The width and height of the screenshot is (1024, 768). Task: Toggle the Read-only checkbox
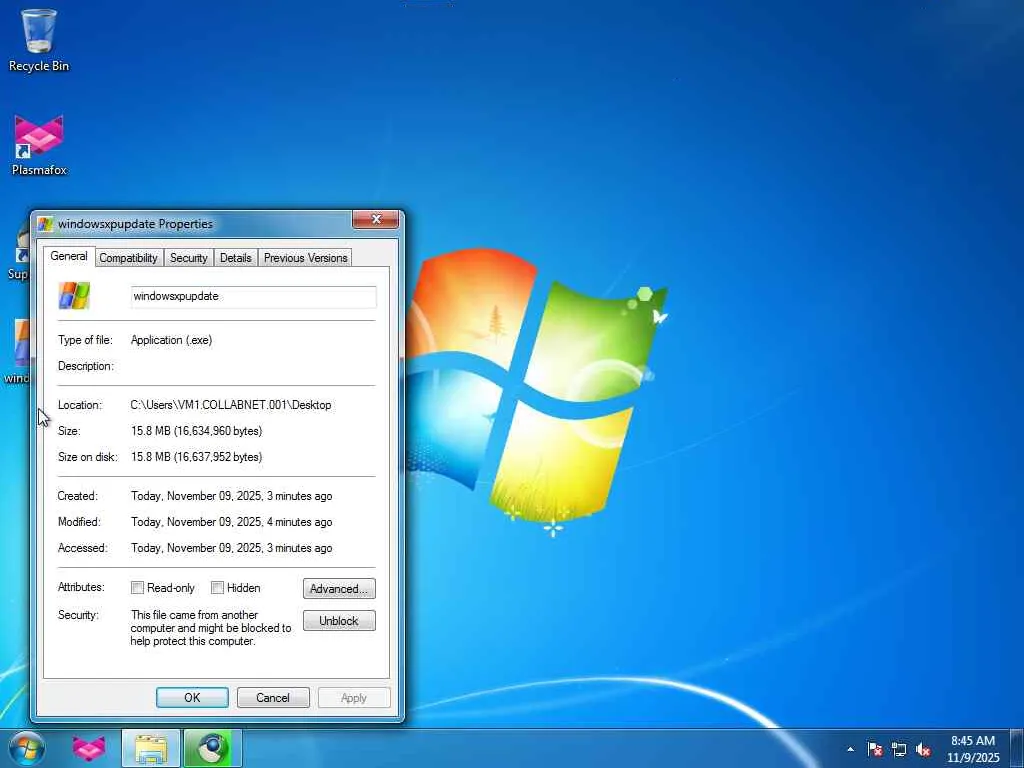pyautogui.click(x=137, y=588)
